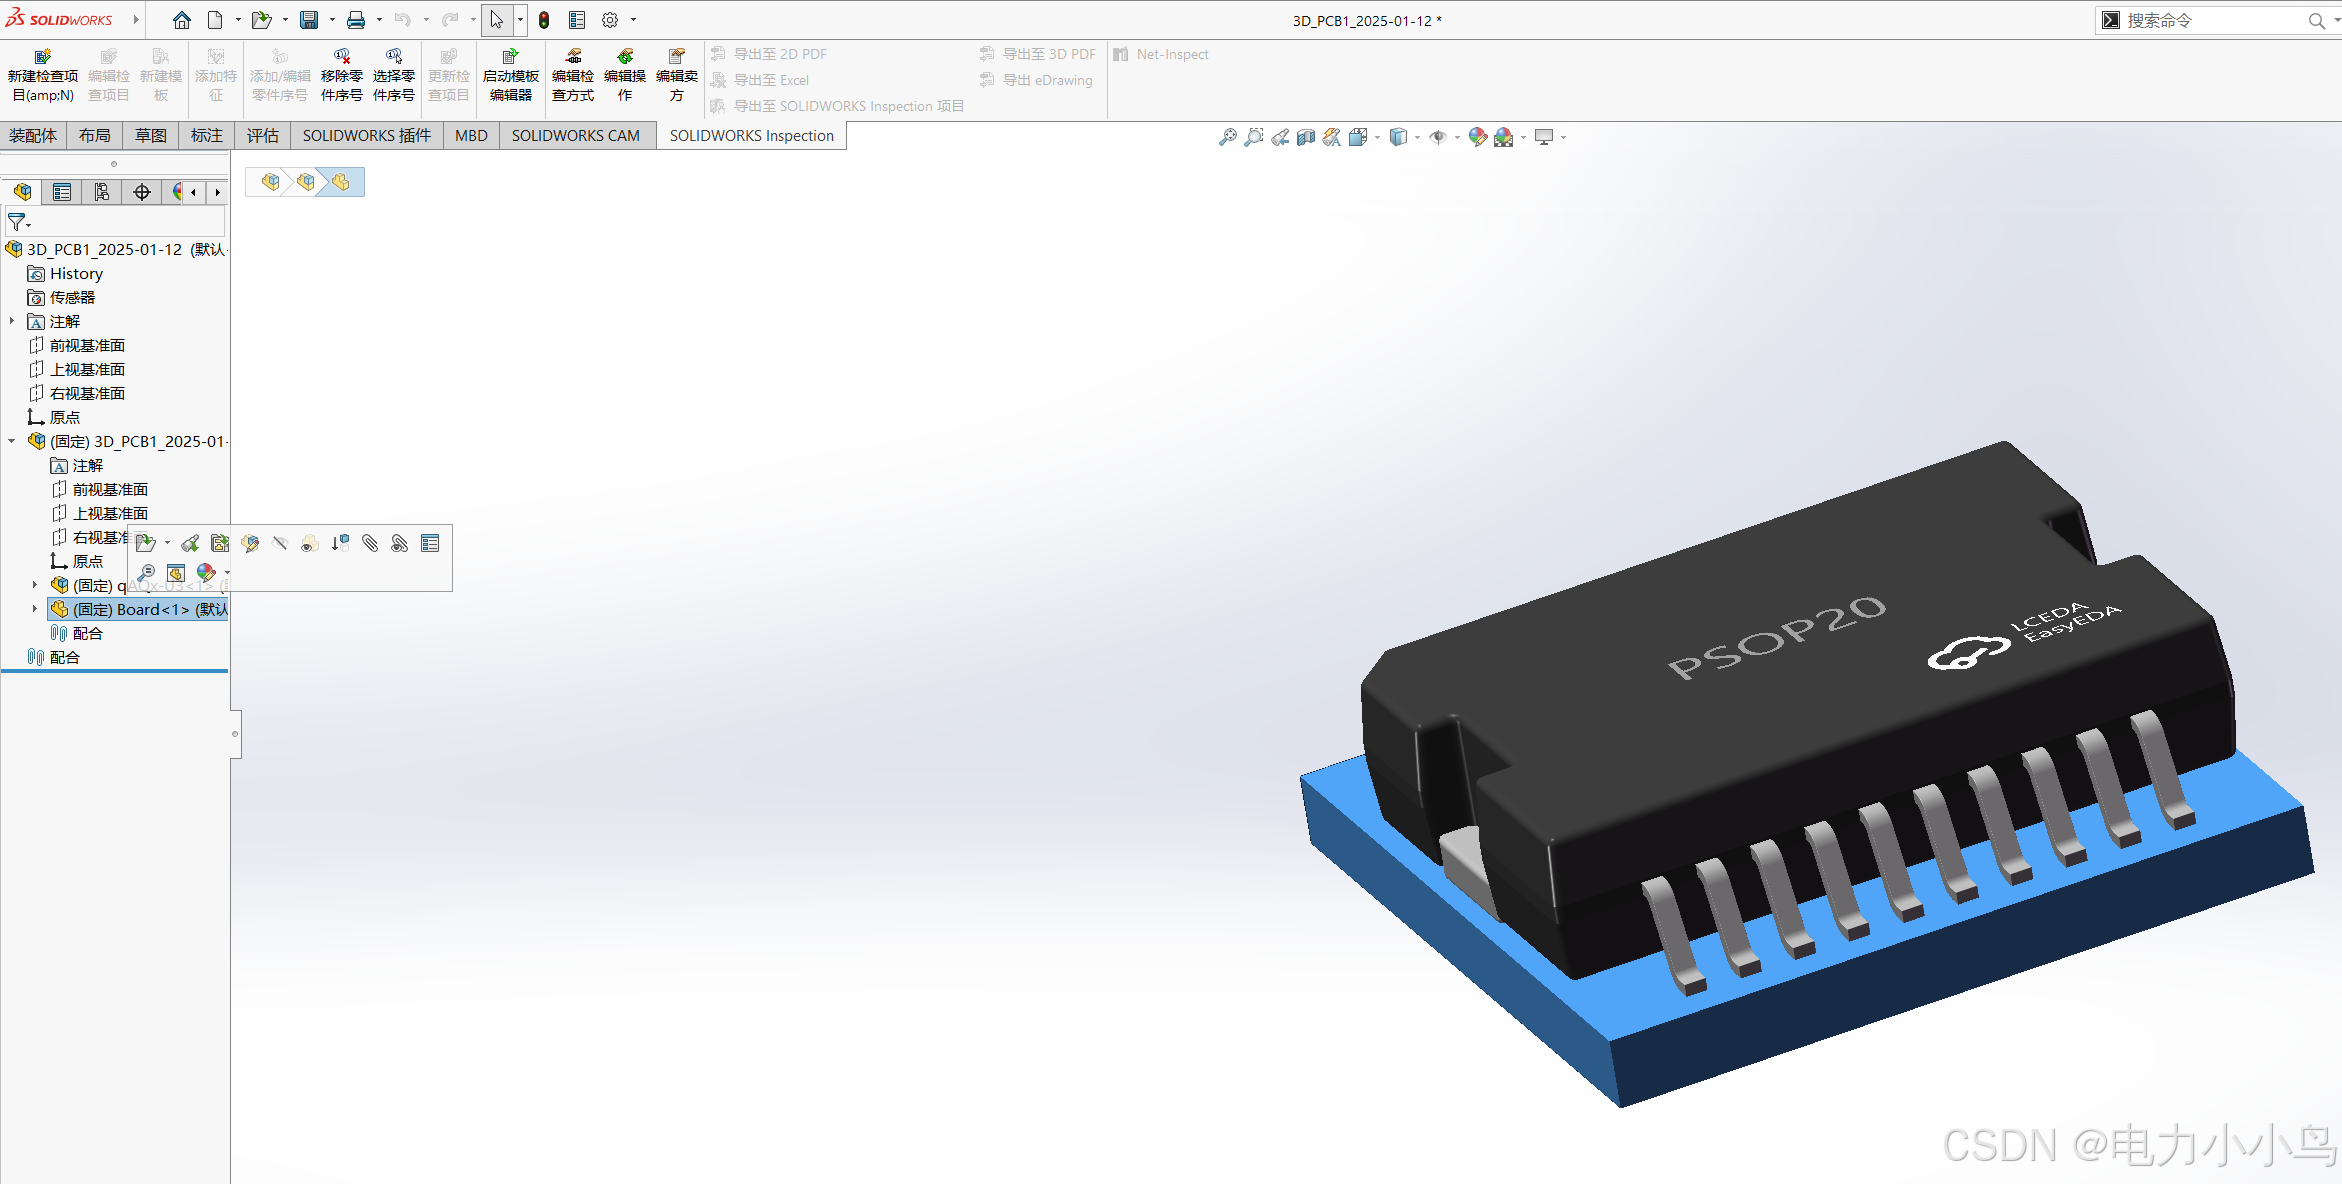Image resolution: width=2342 pixels, height=1184 pixels.
Task: Switch to the SOLIDWORKS CAM tab
Action: click(x=576, y=136)
